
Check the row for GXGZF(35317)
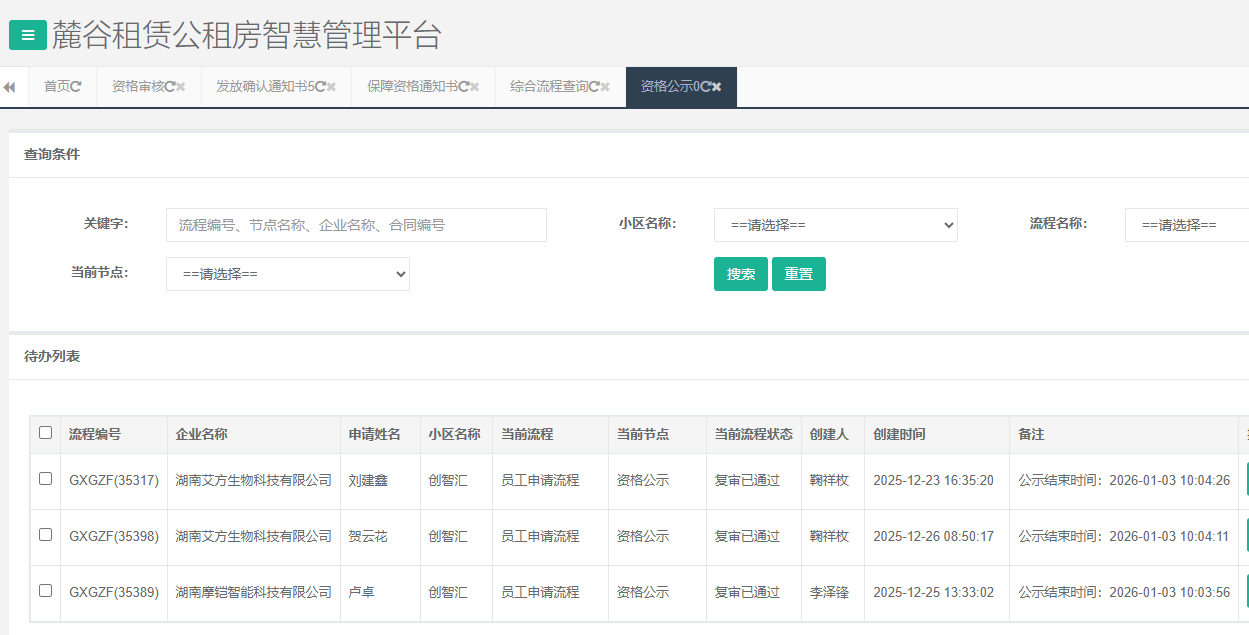coord(45,479)
